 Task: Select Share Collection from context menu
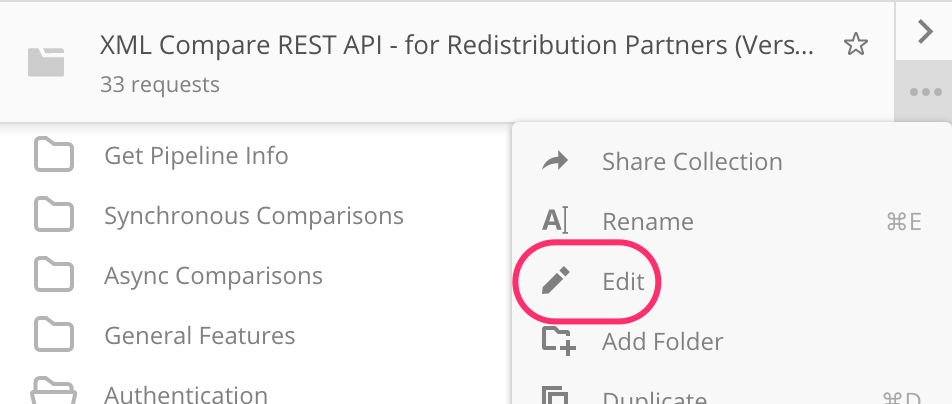[692, 162]
